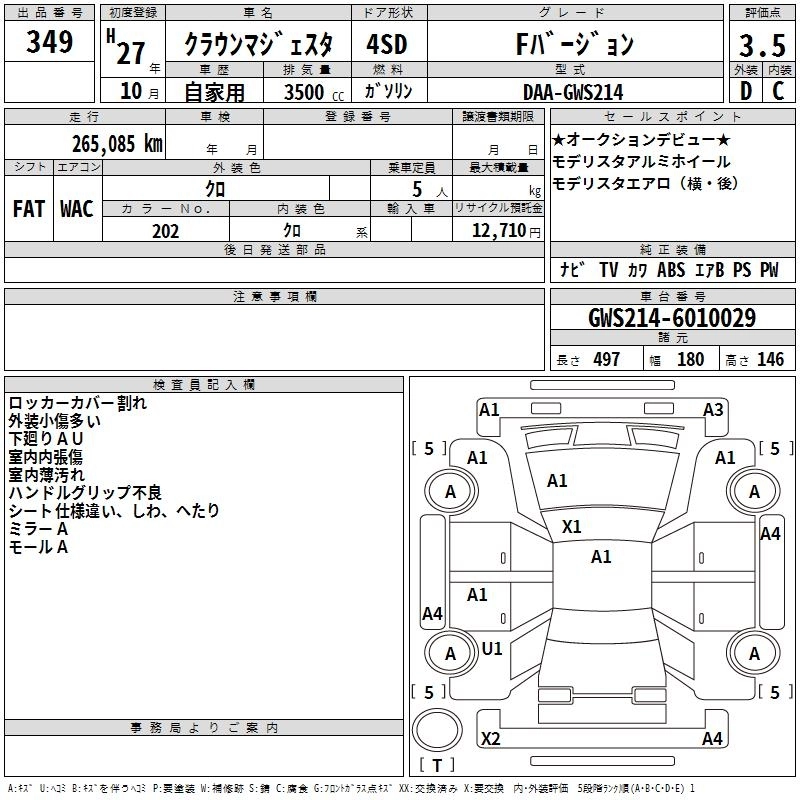The height and width of the screenshot is (800, 800).
Task: Click the car name クラウンマジェスタ
Action: click(258, 44)
